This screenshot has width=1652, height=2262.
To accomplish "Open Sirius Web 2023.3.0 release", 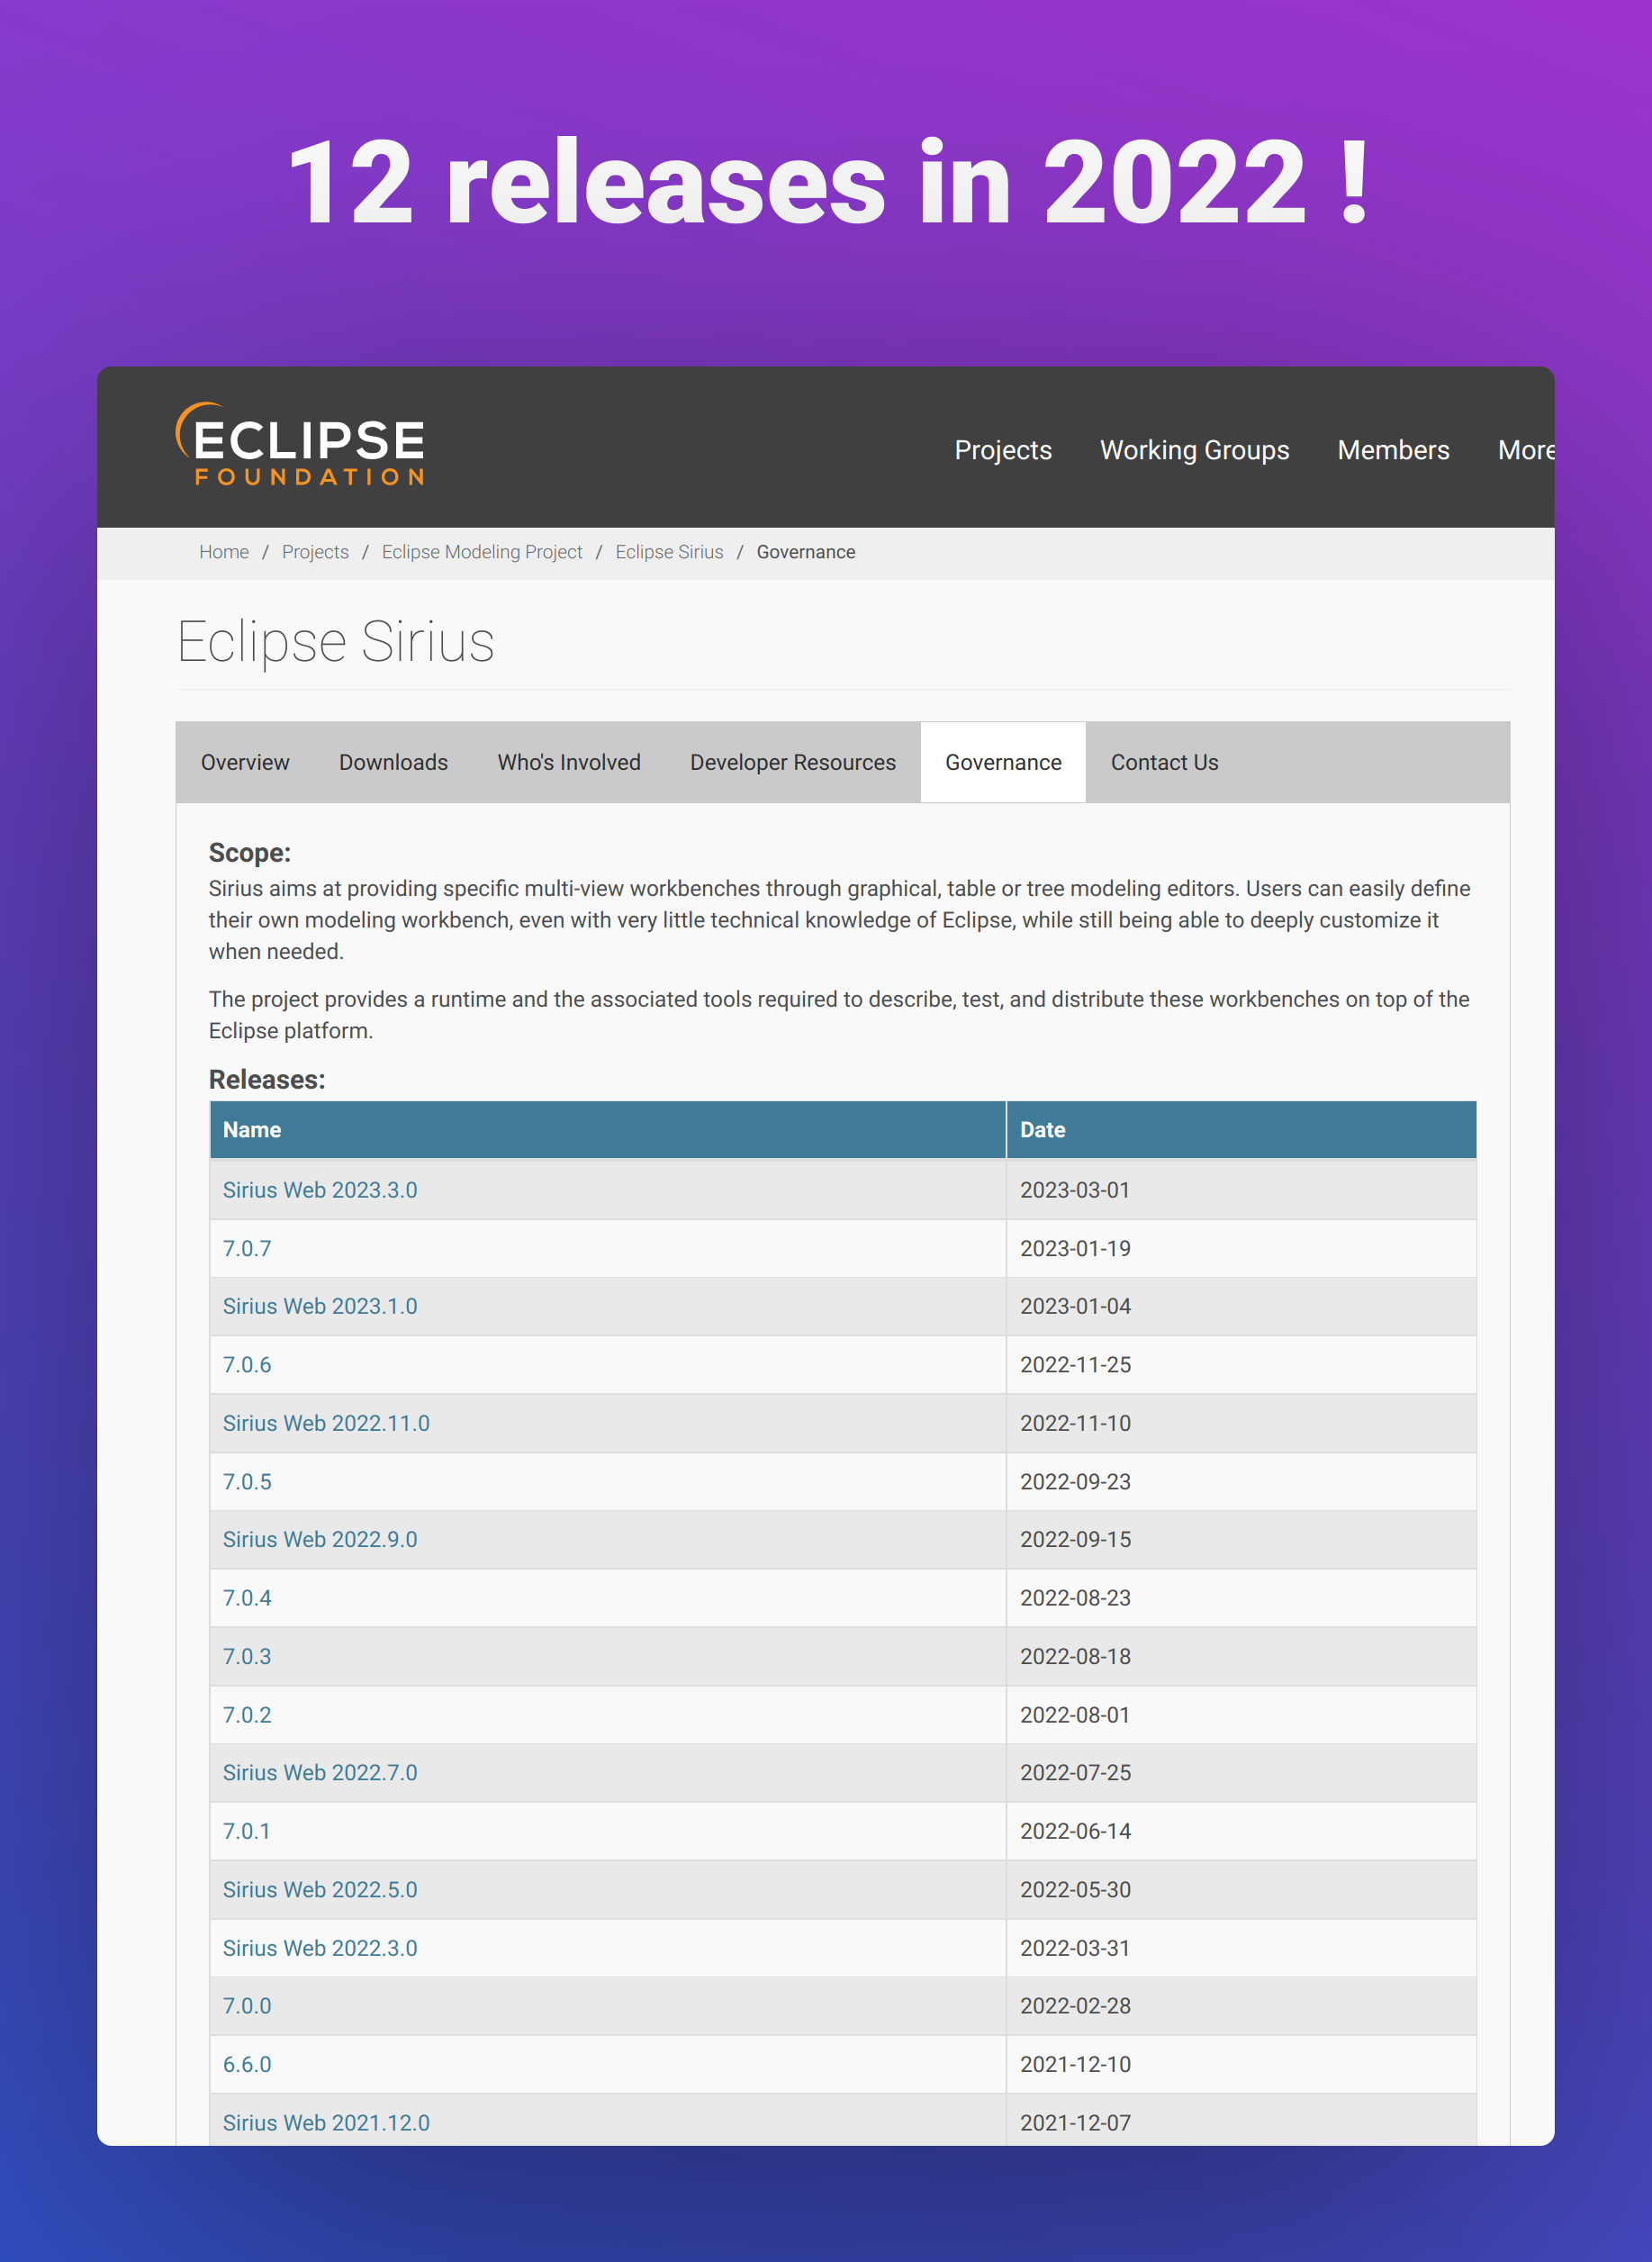I will click(320, 1190).
